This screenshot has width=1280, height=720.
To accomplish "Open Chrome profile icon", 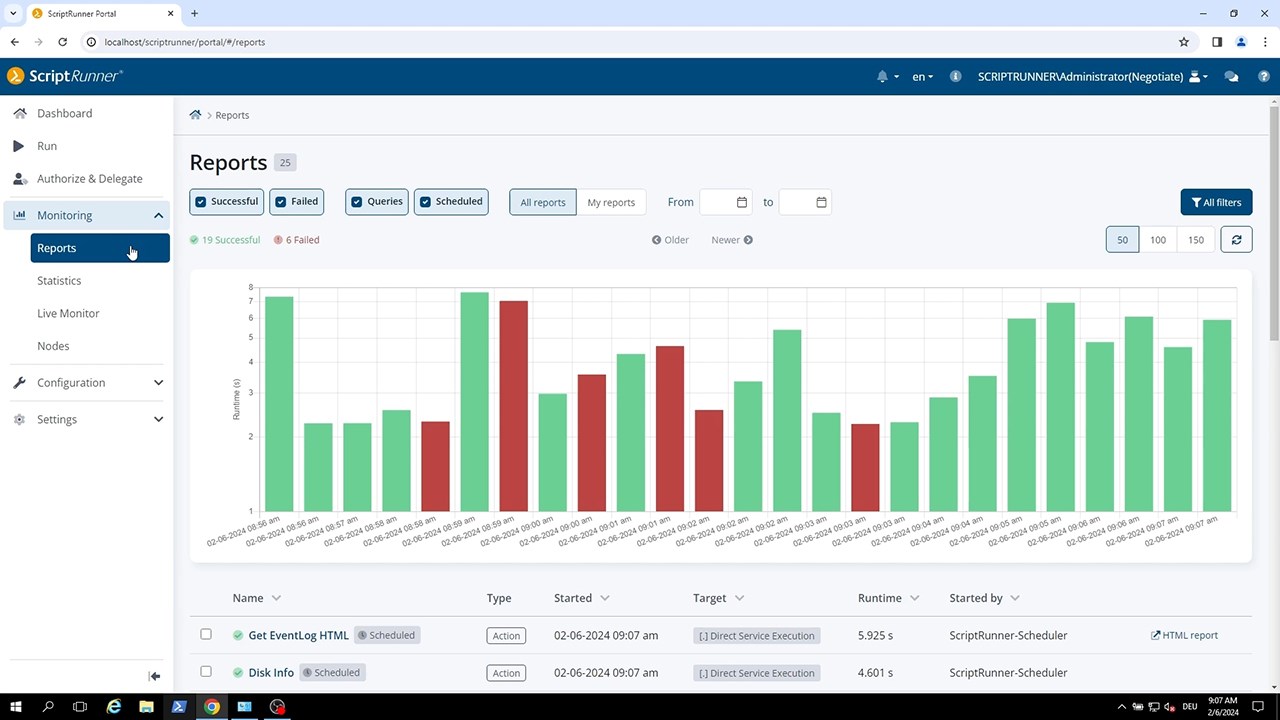I will click(x=1241, y=42).
